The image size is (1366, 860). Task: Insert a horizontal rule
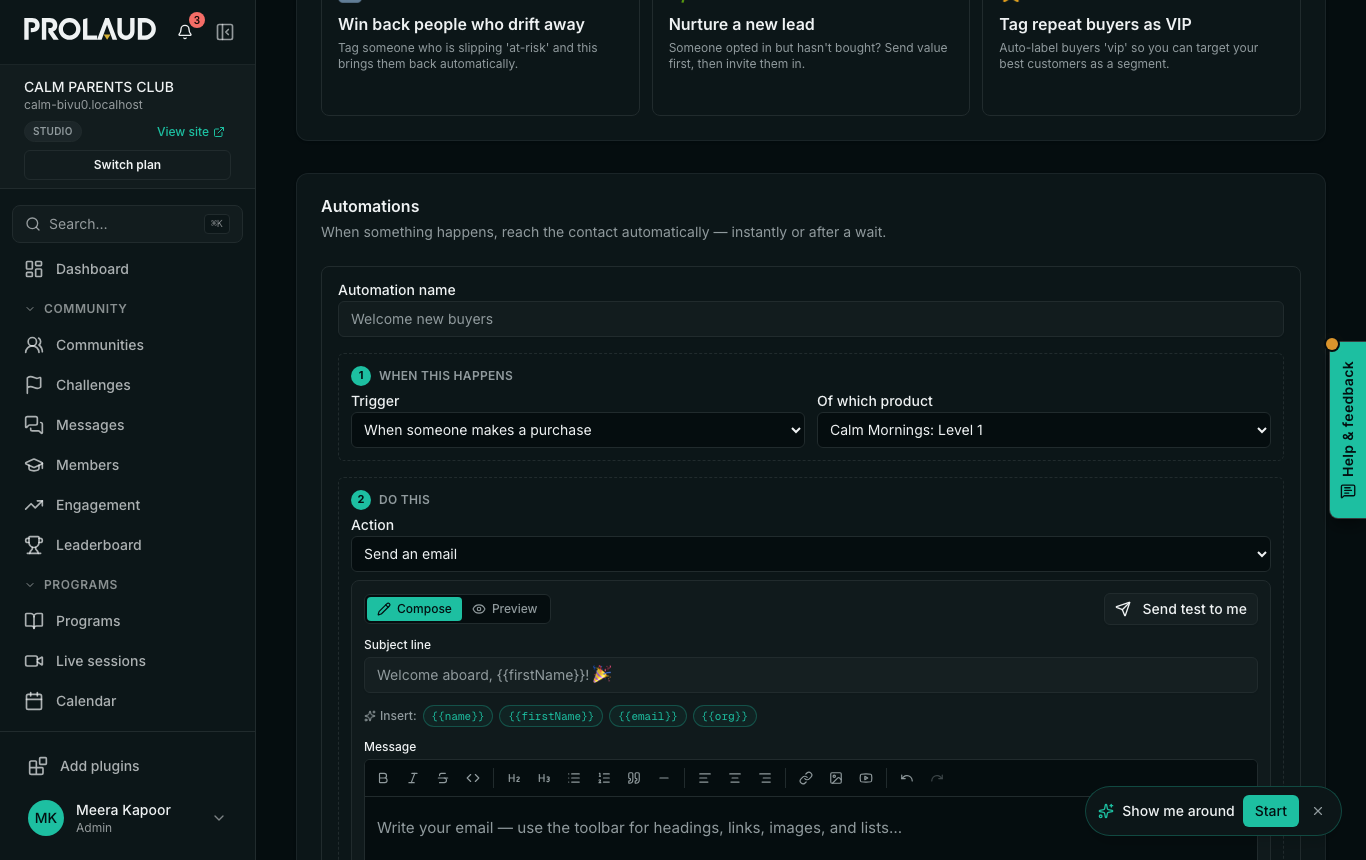click(x=664, y=778)
